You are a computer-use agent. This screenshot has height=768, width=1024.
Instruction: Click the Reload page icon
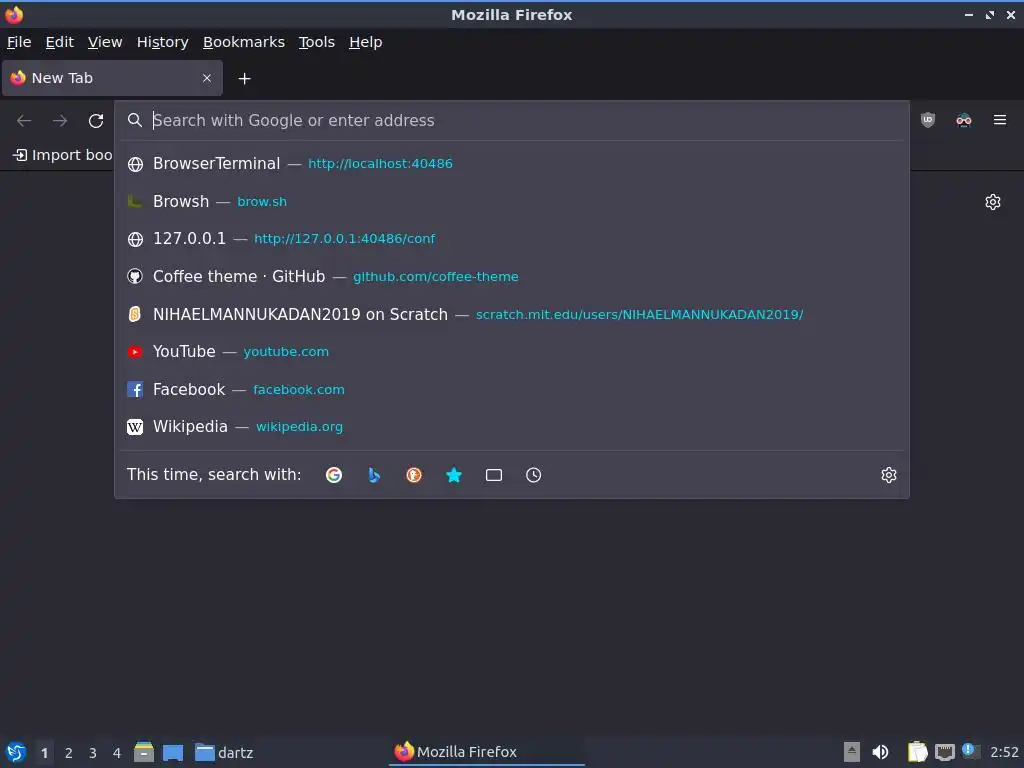pos(96,121)
